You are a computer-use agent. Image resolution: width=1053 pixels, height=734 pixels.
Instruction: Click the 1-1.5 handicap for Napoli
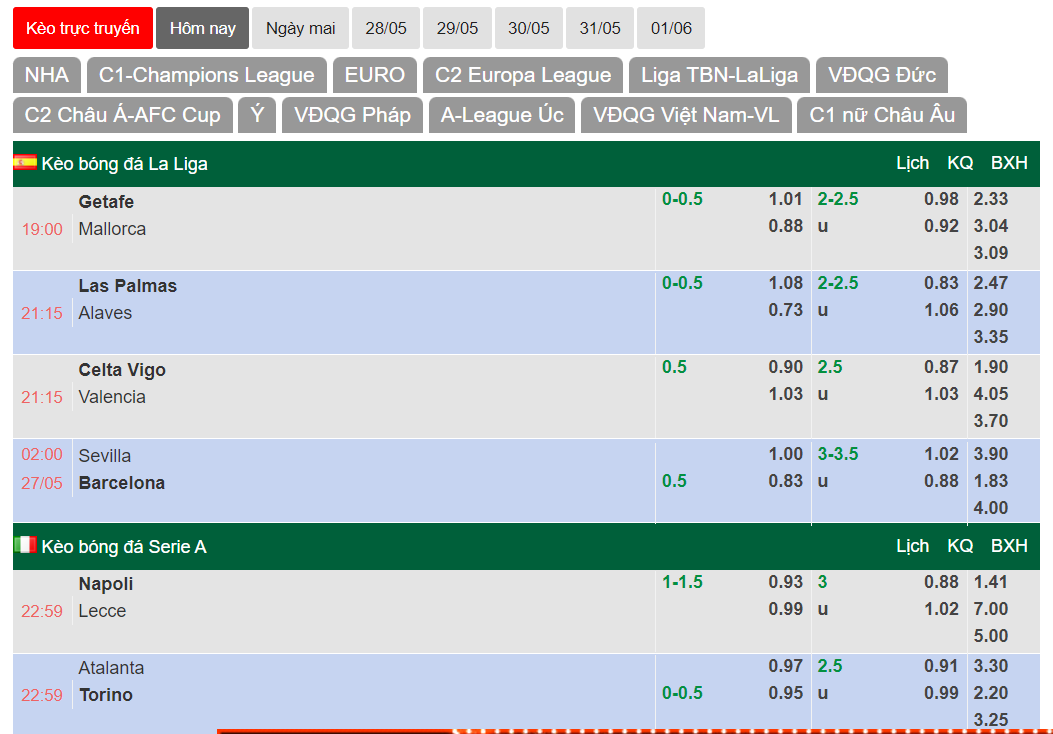point(682,582)
